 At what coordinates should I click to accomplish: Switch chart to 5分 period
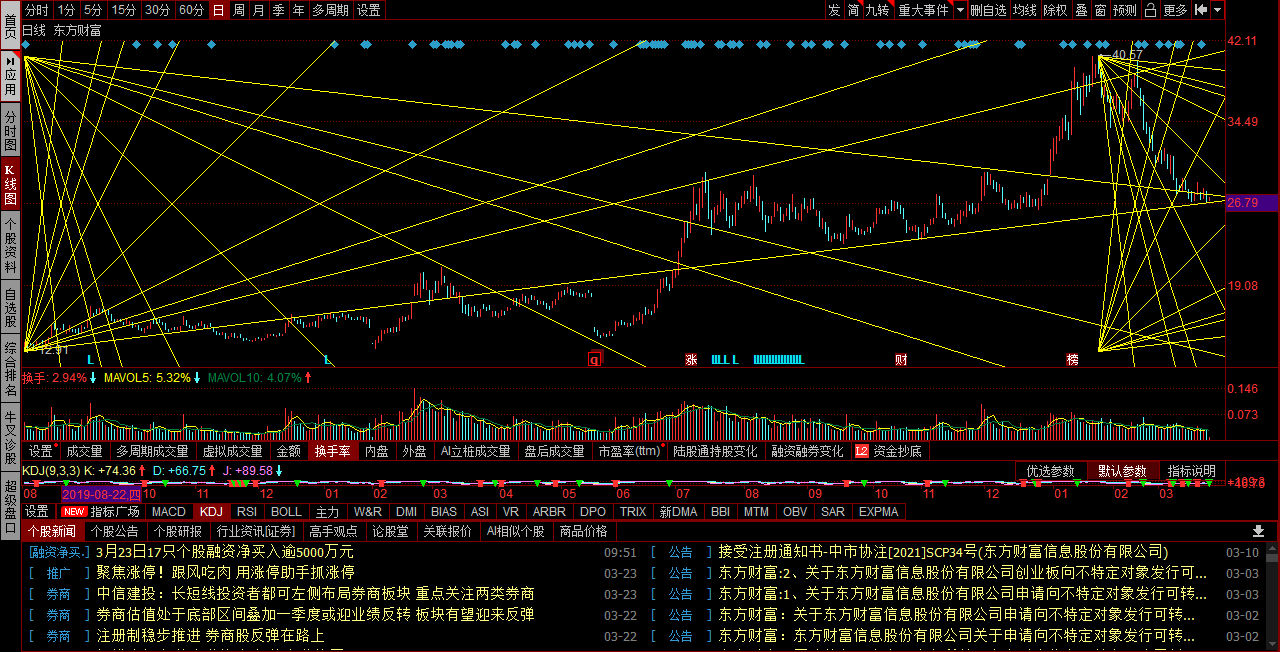pyautogui.click(x=93, y=10)
